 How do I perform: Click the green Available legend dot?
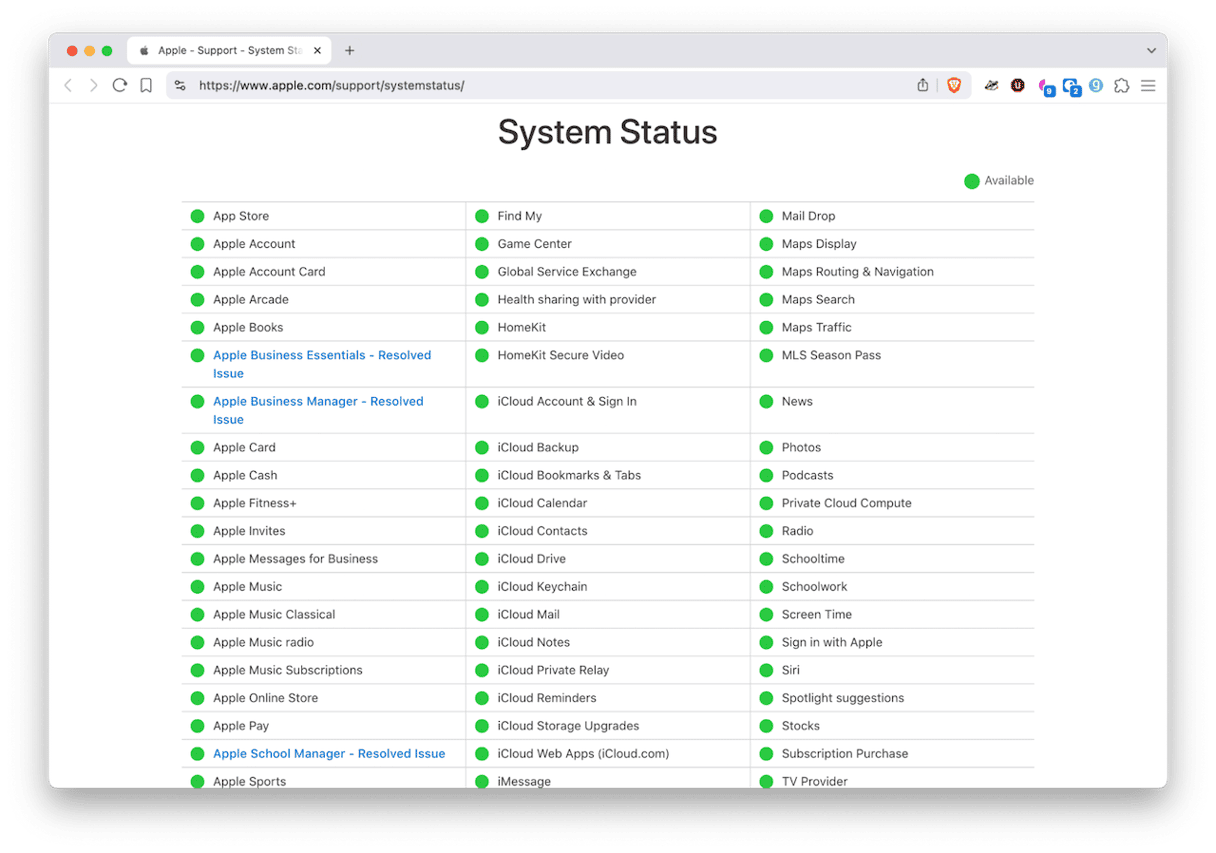[x=971, y=181]
